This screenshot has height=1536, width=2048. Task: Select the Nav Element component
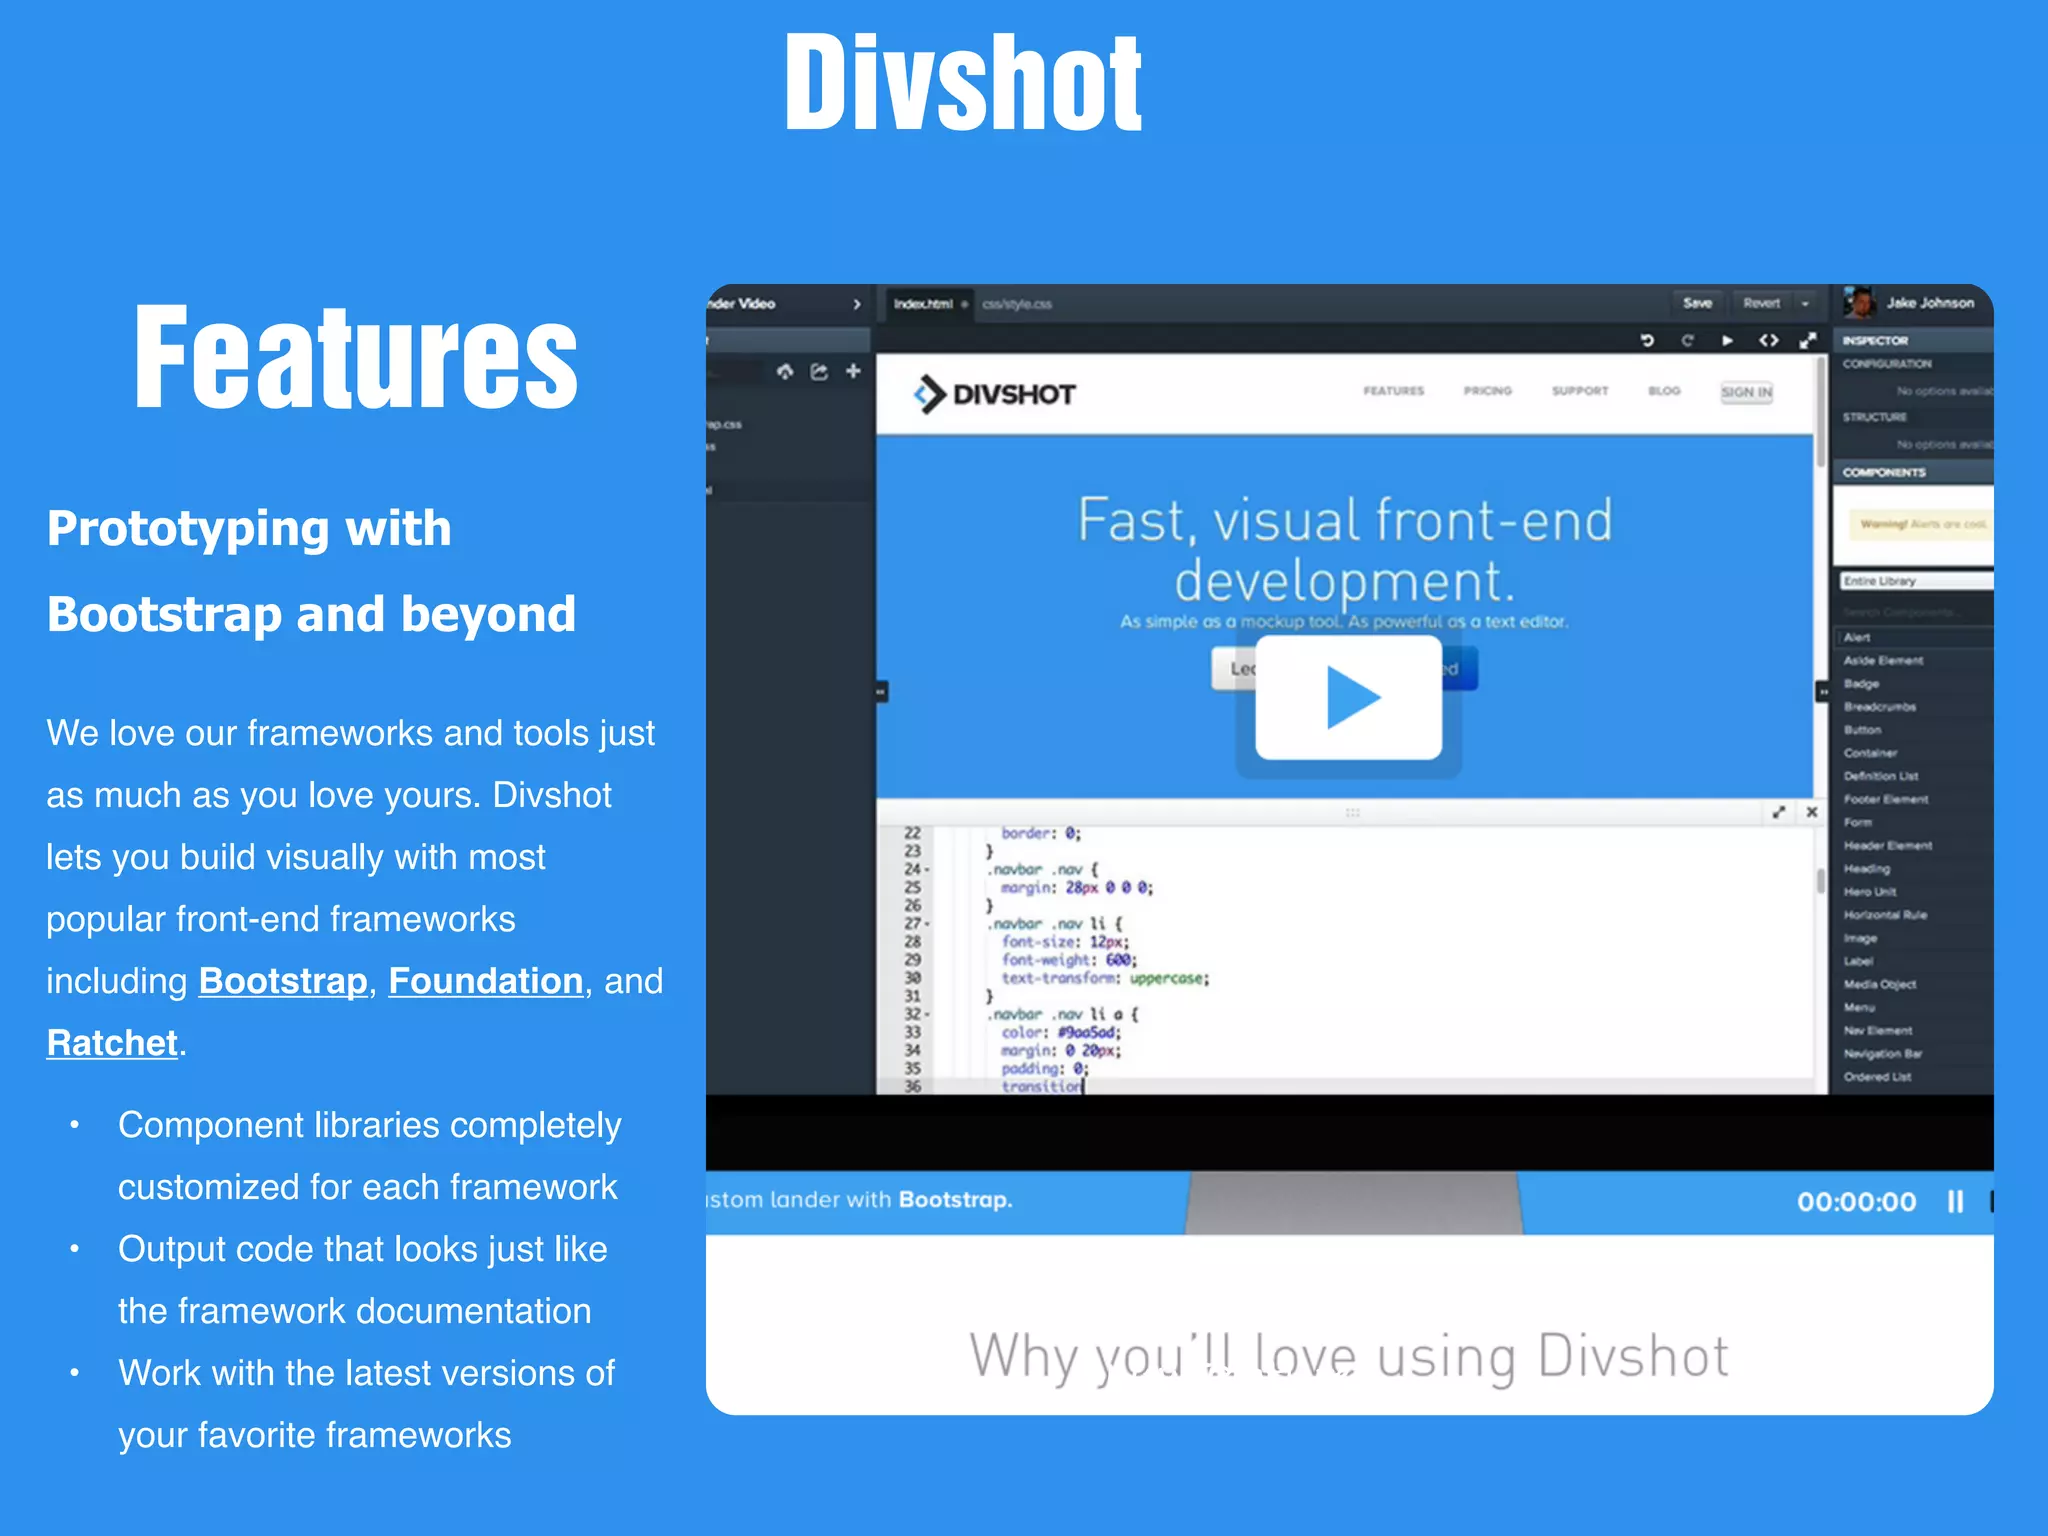[1914, 1030]
